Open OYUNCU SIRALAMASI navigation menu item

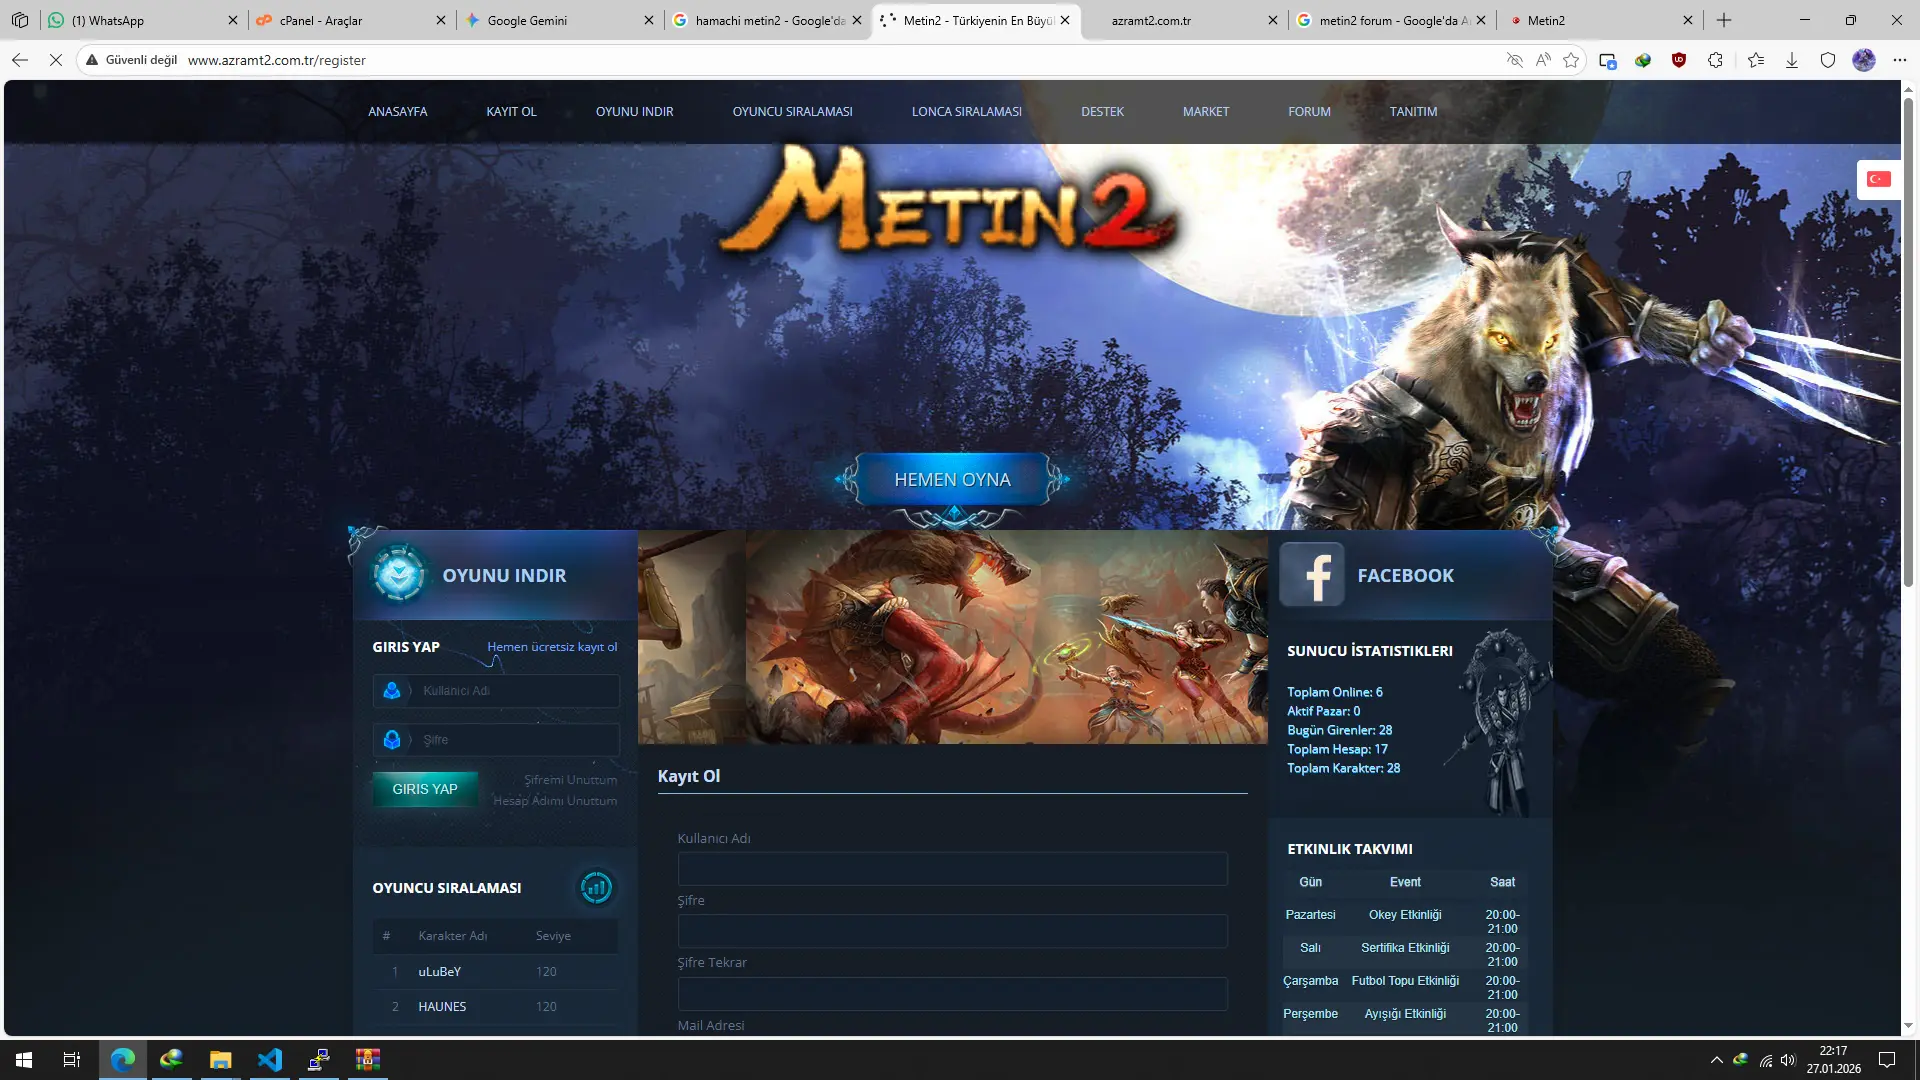point(792,112)
